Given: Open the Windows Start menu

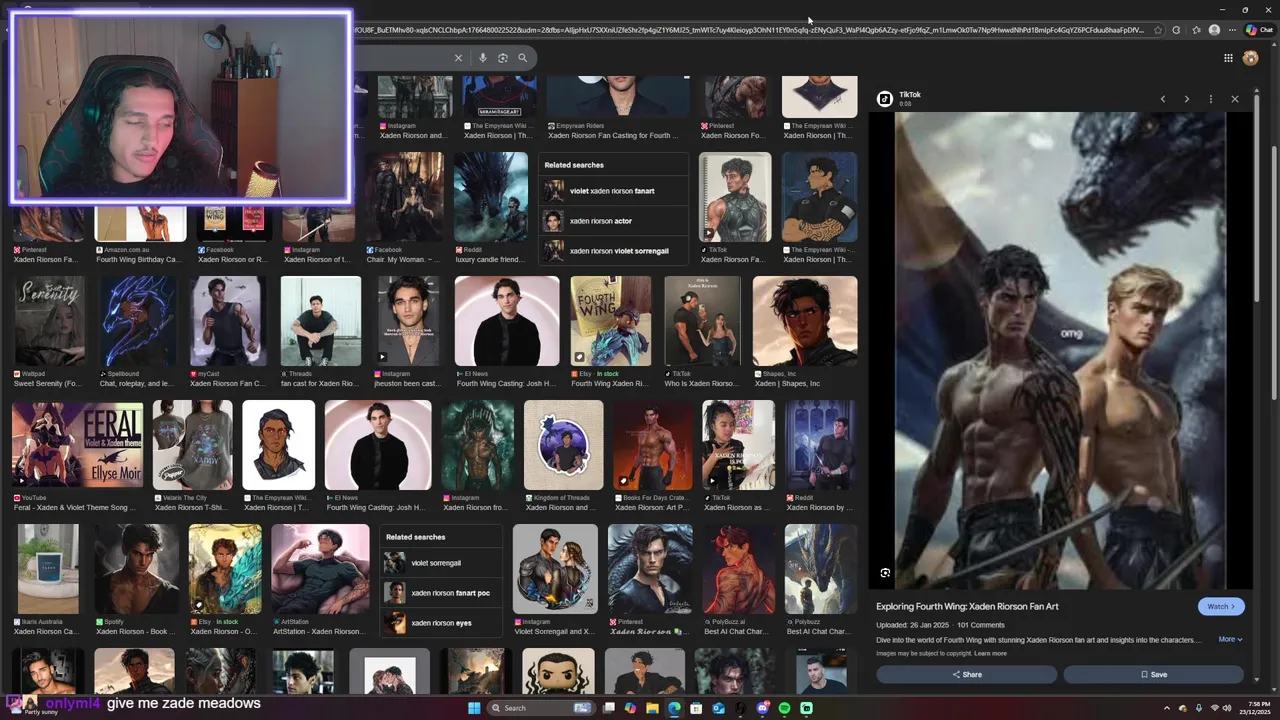Looking at the screenshot, I should pos(474,708).
